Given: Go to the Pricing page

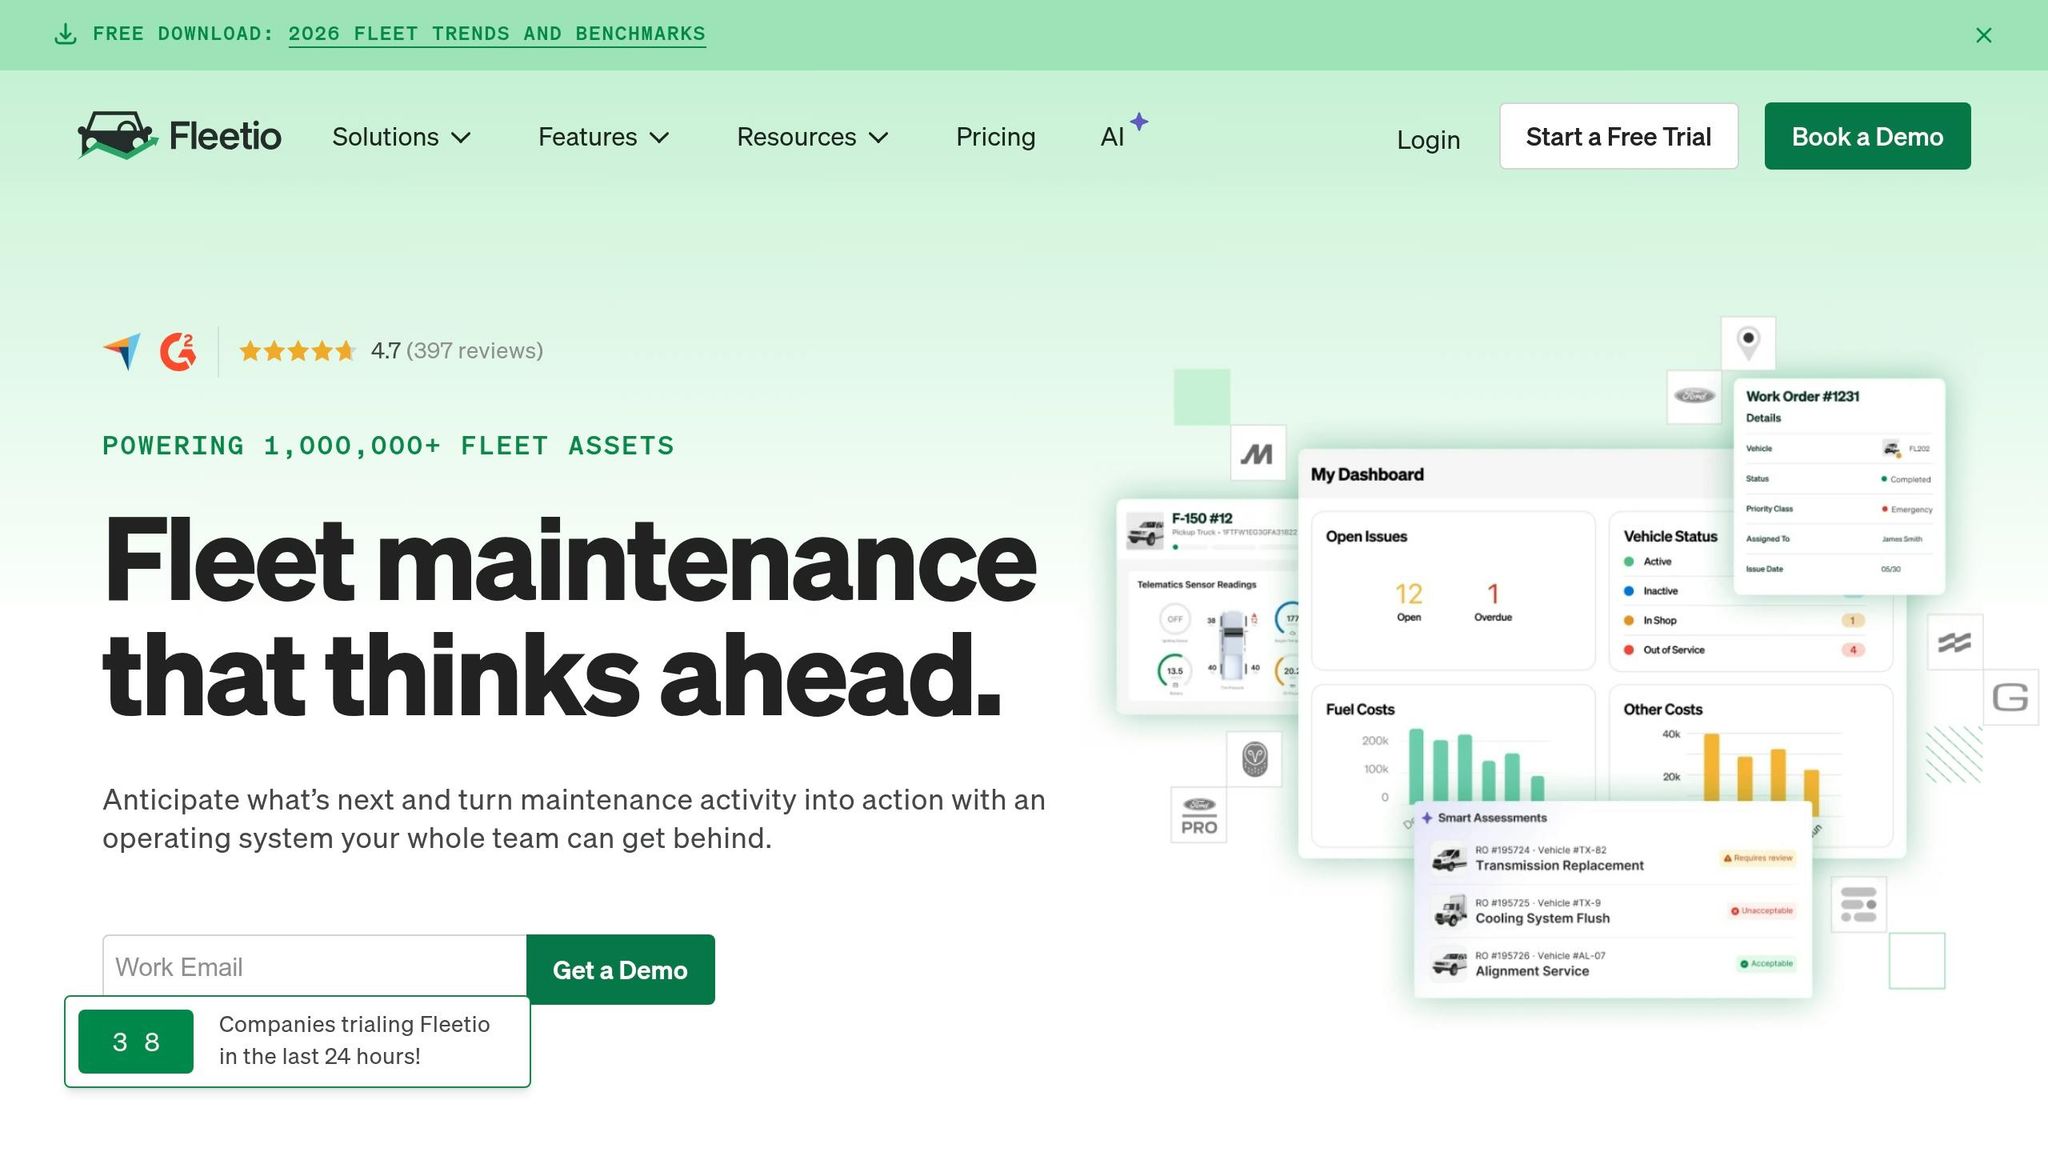Looking at the screenshot, I should point(995,137).
